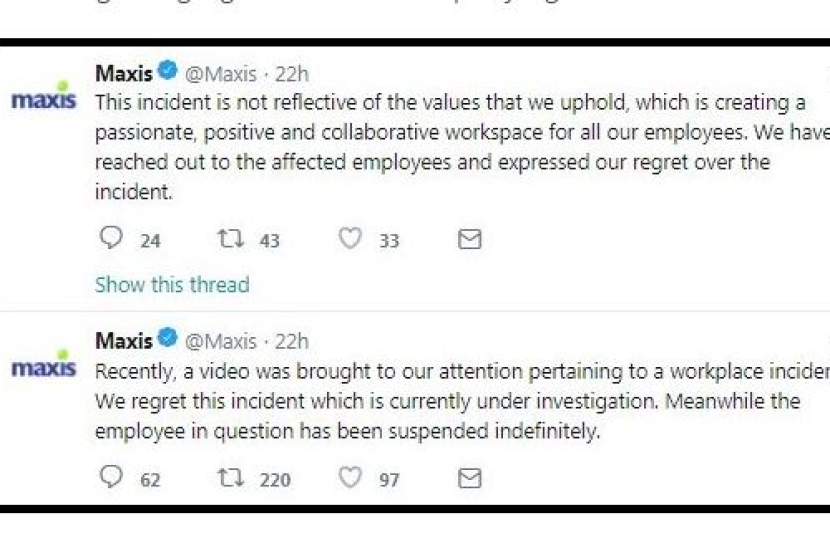The height and width of the screenshot is (553, 830).
Task: Reply to the tweet with 24 replies
Action: tap(112, 239)
